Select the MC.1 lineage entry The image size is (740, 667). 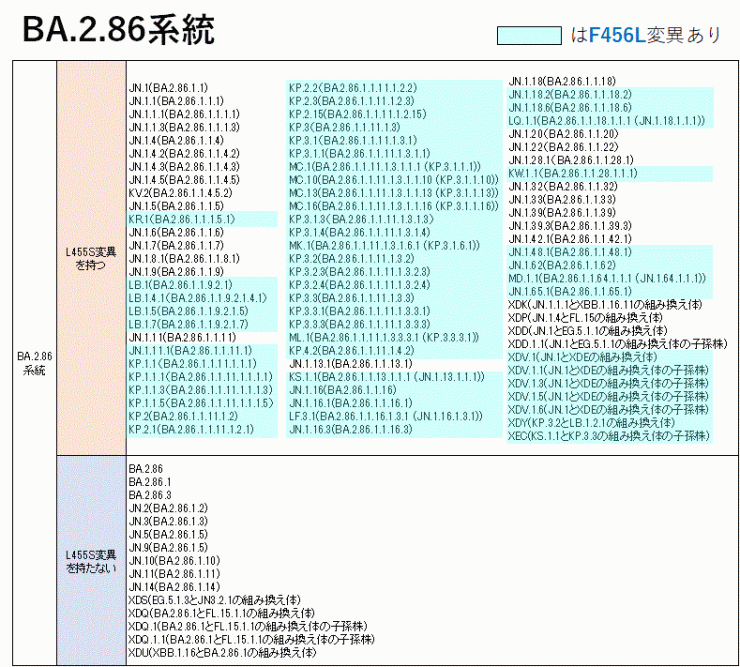click(381, 166)
